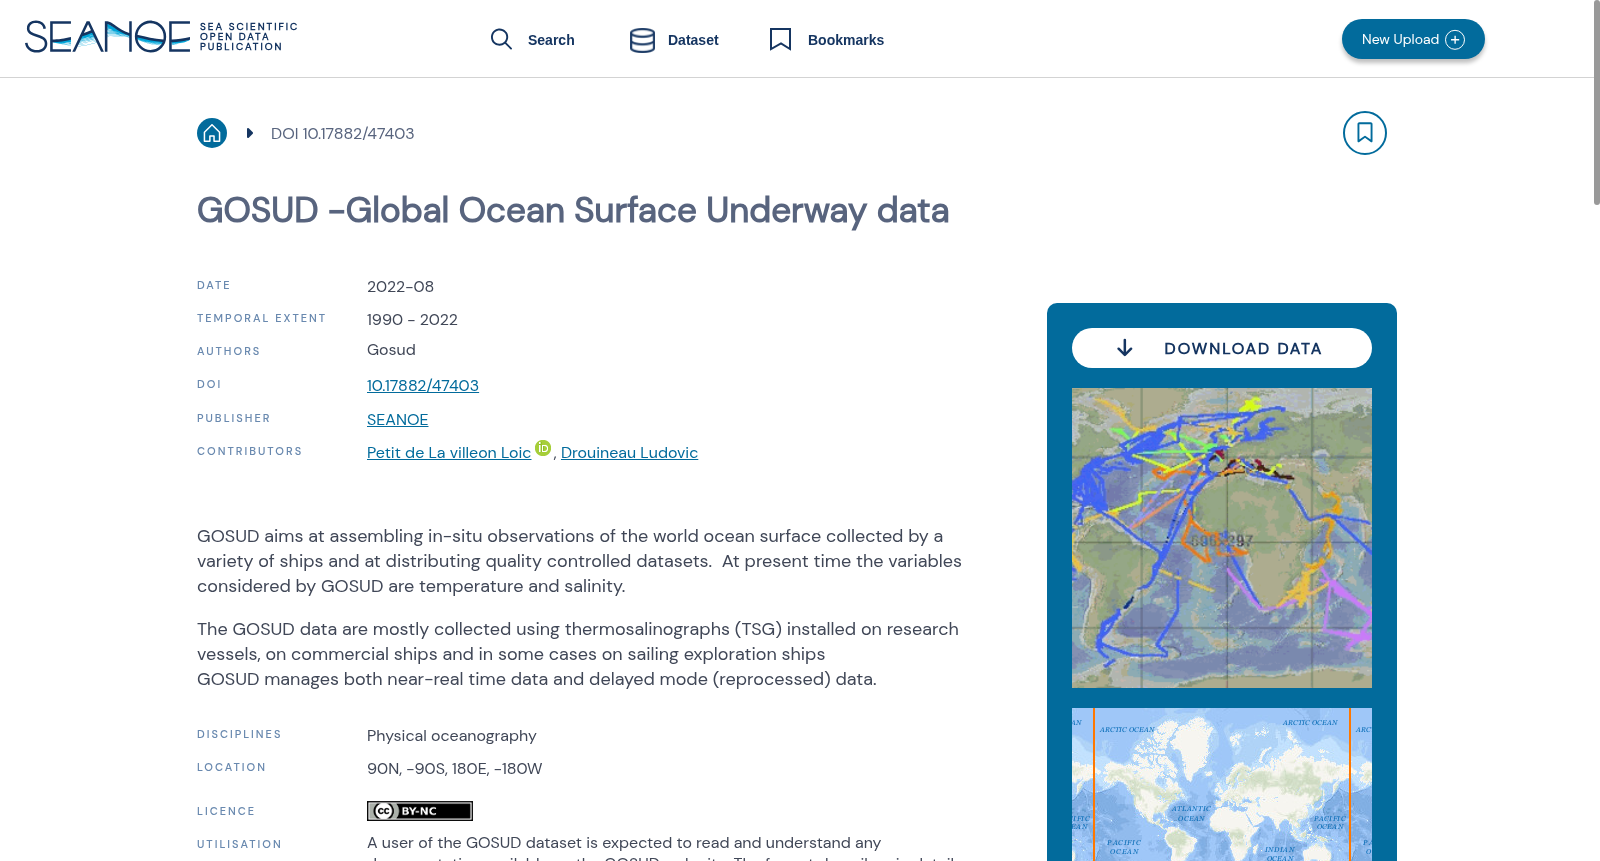Click the Bookmarks flag icon
The width and height of the screenshot is (1600, 861).
pyautogui.click(x=780, y=39)
